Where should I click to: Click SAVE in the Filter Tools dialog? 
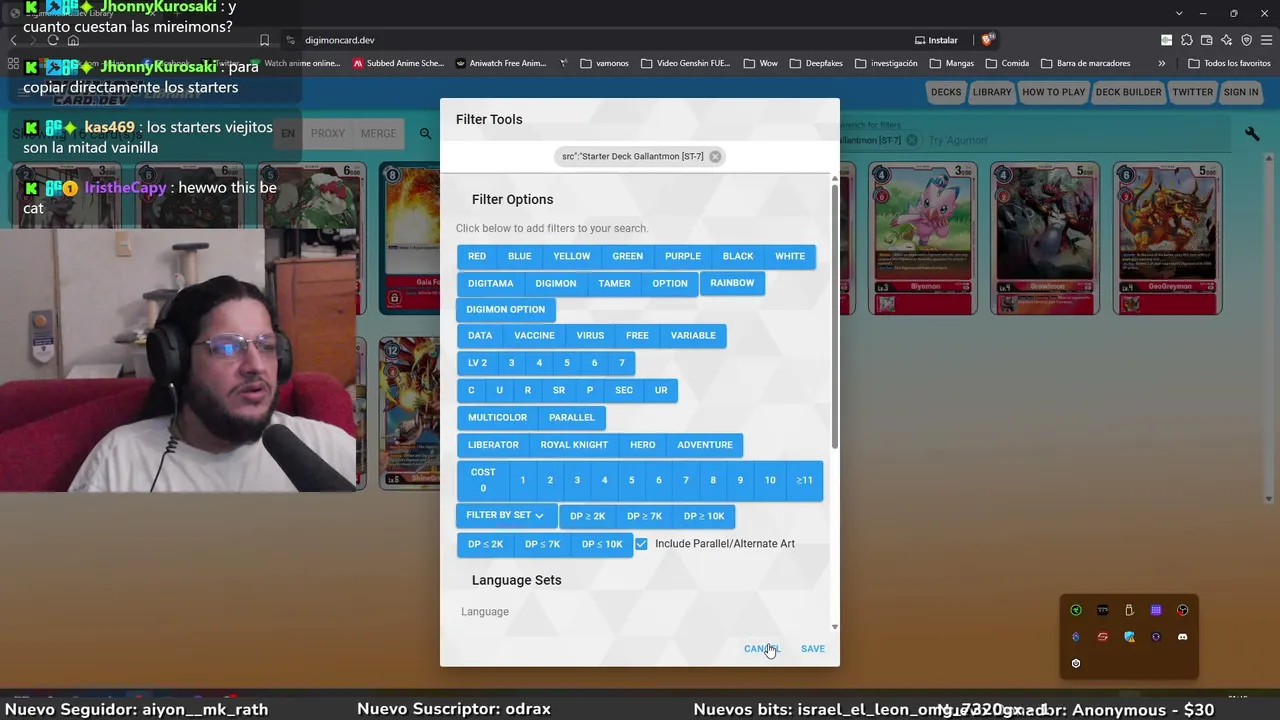[813, 649]
